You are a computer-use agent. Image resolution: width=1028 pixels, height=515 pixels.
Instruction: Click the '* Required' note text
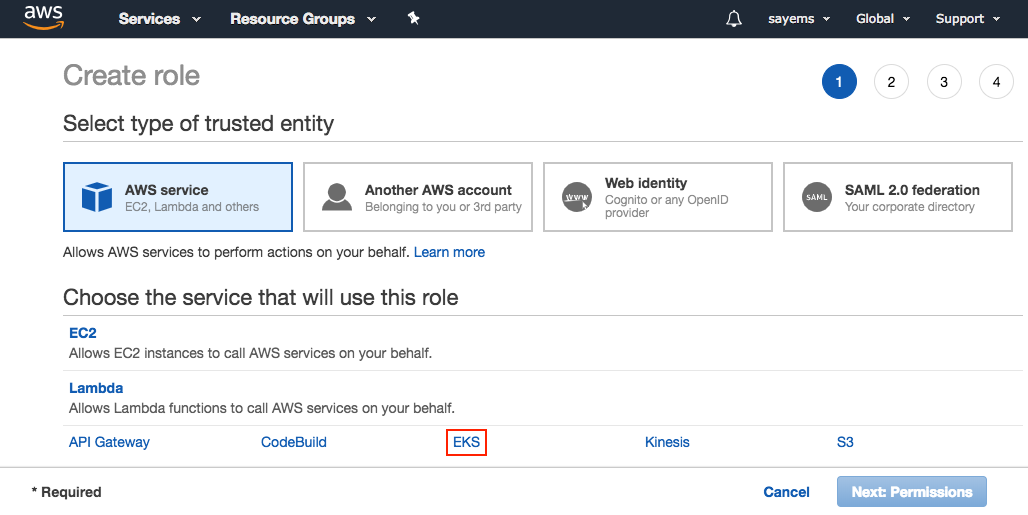[x=66, y=492]
